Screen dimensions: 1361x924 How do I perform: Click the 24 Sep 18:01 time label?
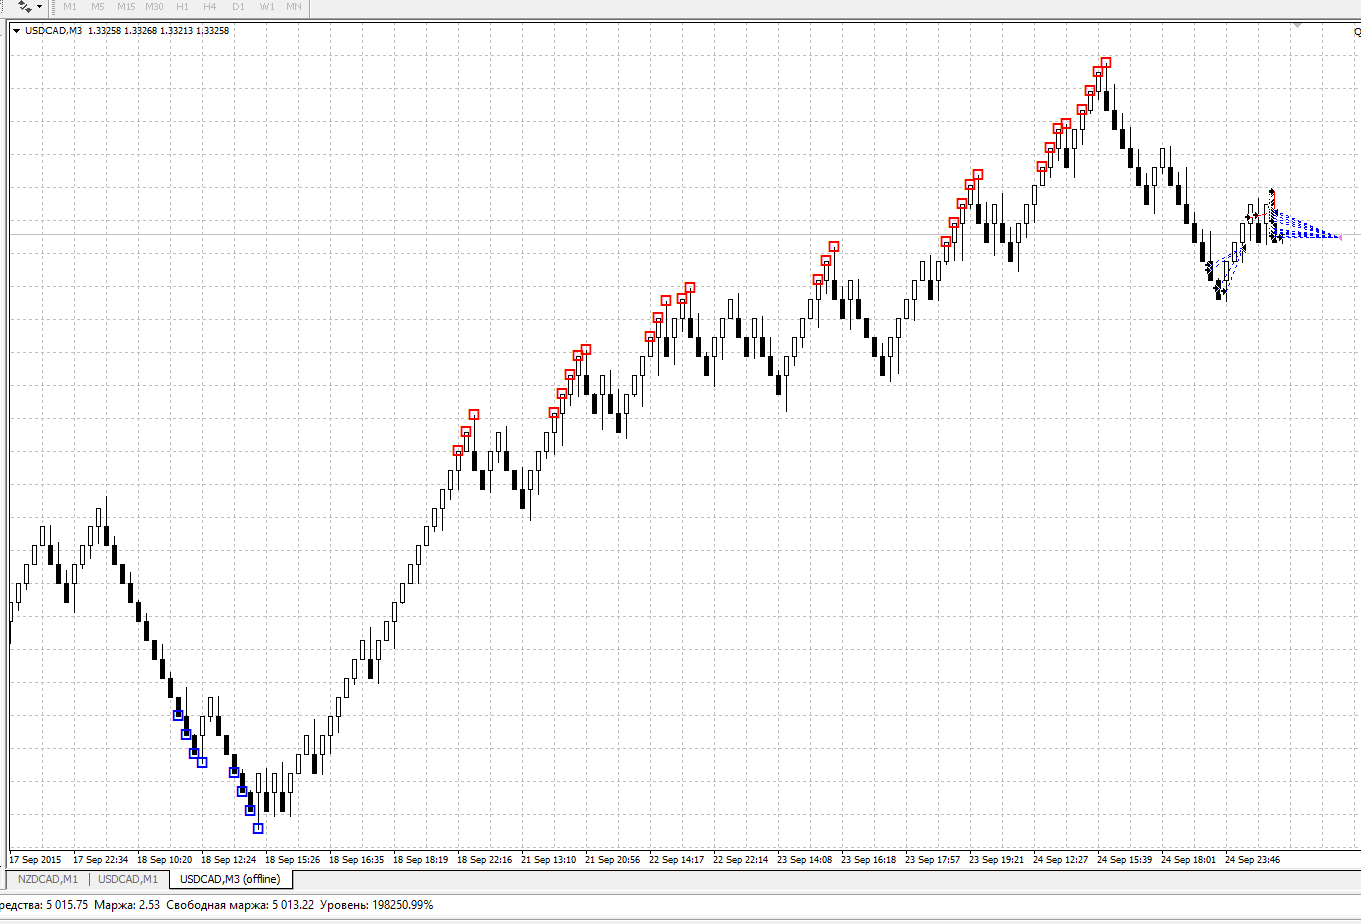click(1189, 859)
